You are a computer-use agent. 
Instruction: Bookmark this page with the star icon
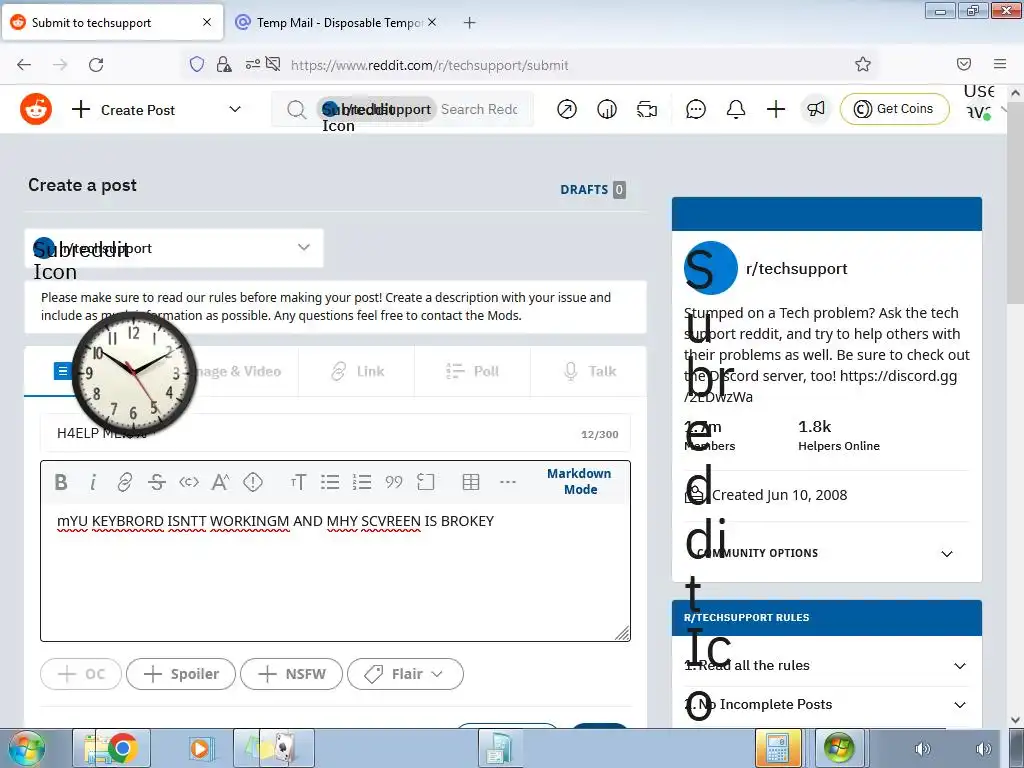[x=863, y=64]
